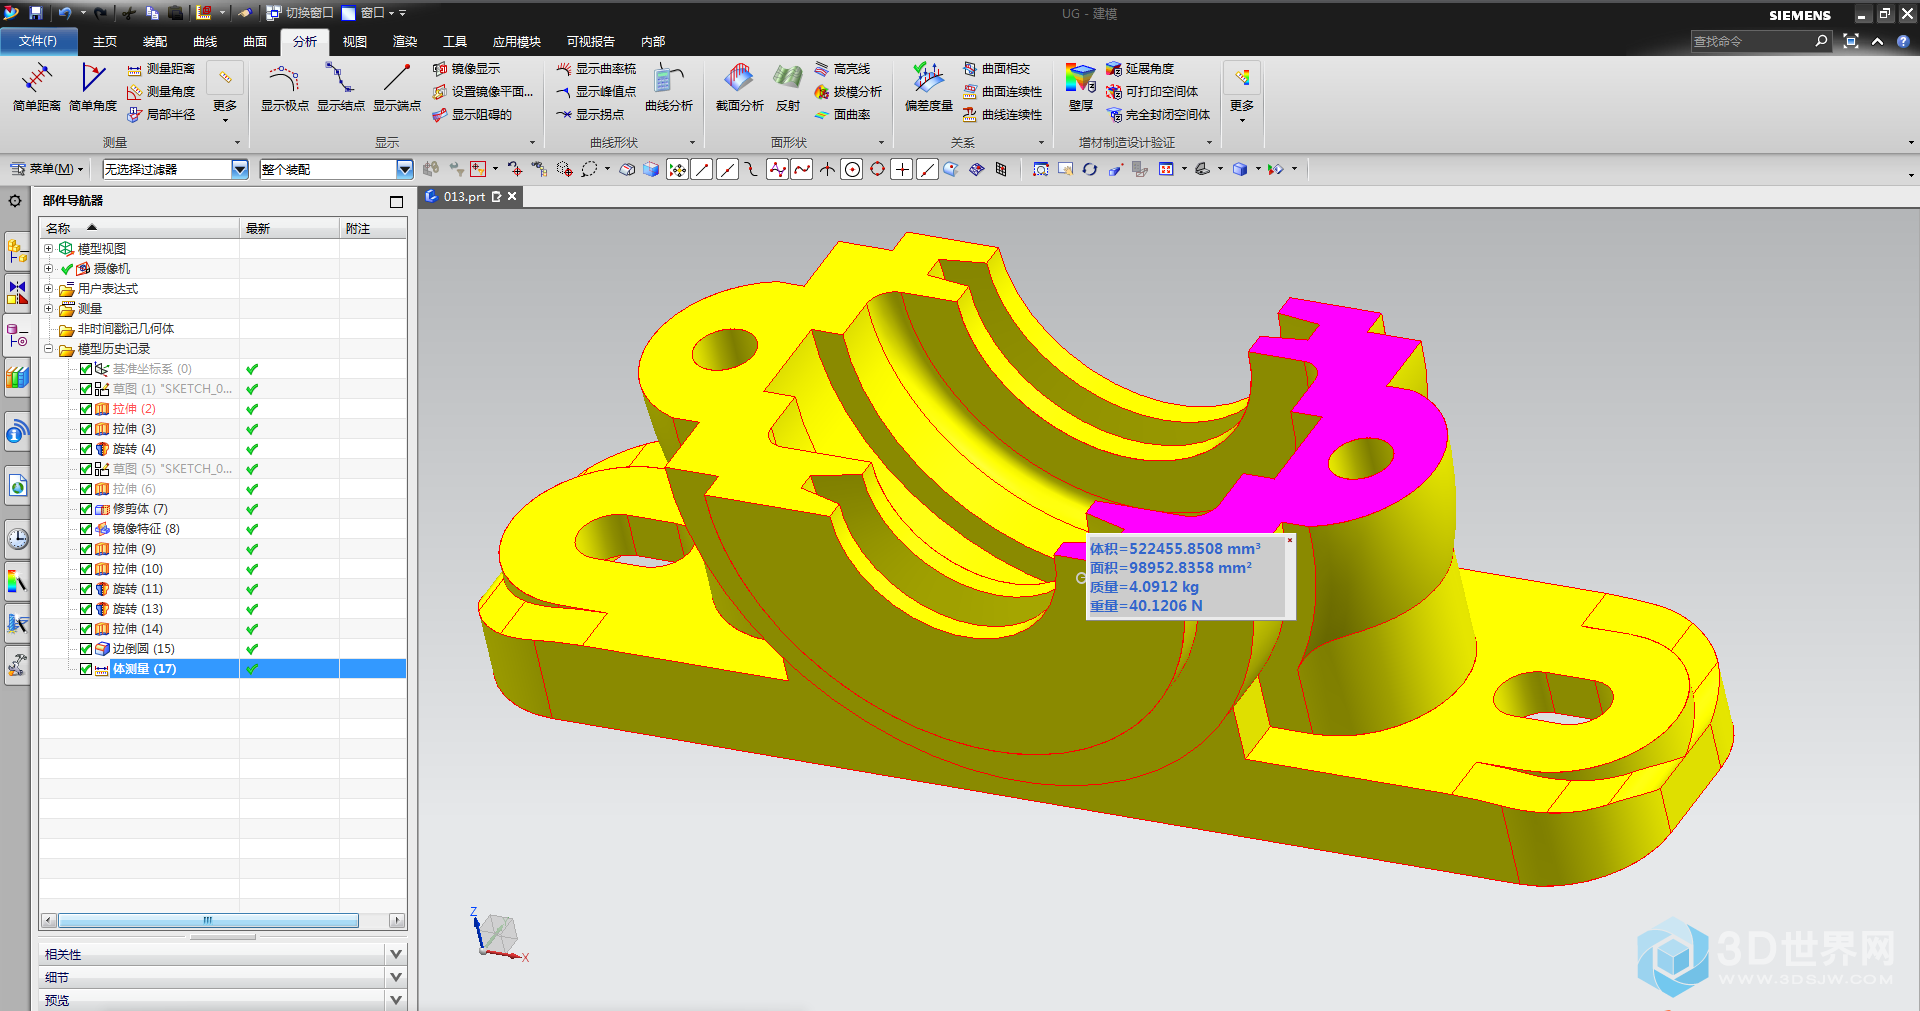Click the 查找命令 search field
The image size is (1920, 1011).
tap(1751, 41)
